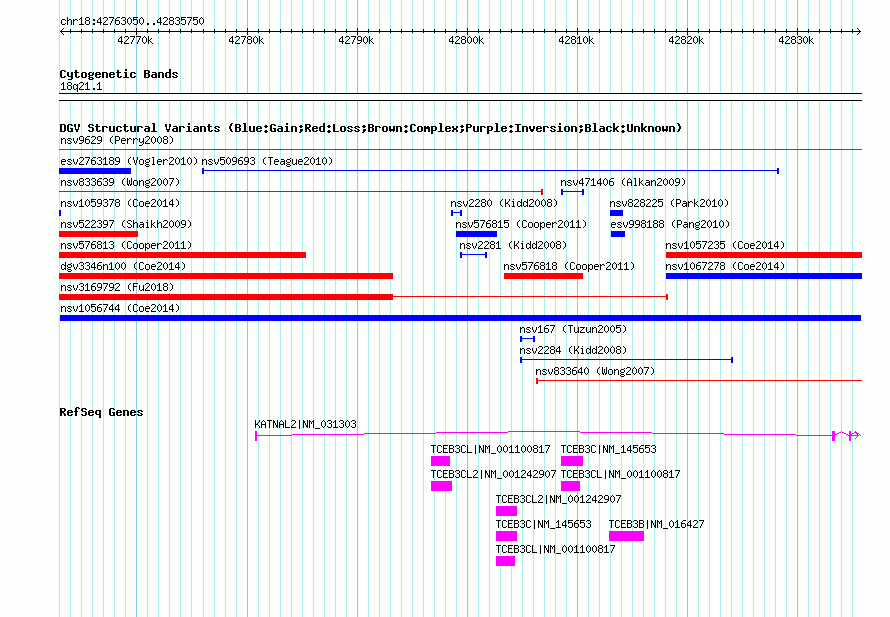The width and height of the screenshot is (890, 617).
Task: Click the blue esv2763189 gain bar
Action: (x=95, y=171)
